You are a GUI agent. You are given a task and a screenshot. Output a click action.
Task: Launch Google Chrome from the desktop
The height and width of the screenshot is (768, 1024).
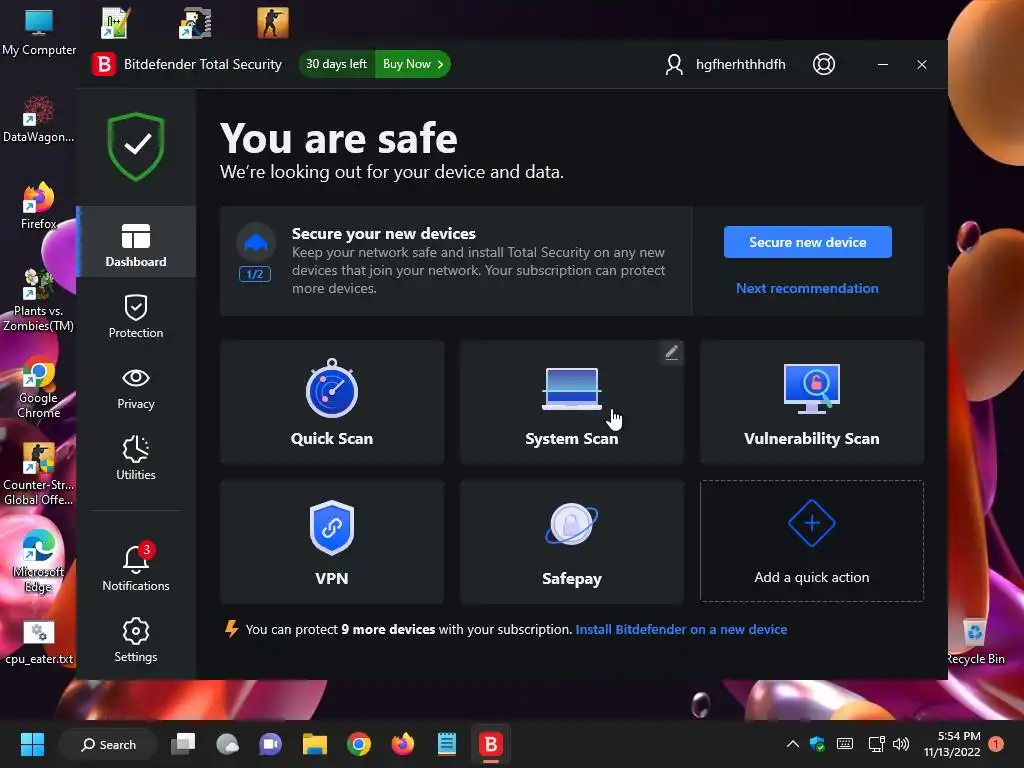(x=39, y=388)
